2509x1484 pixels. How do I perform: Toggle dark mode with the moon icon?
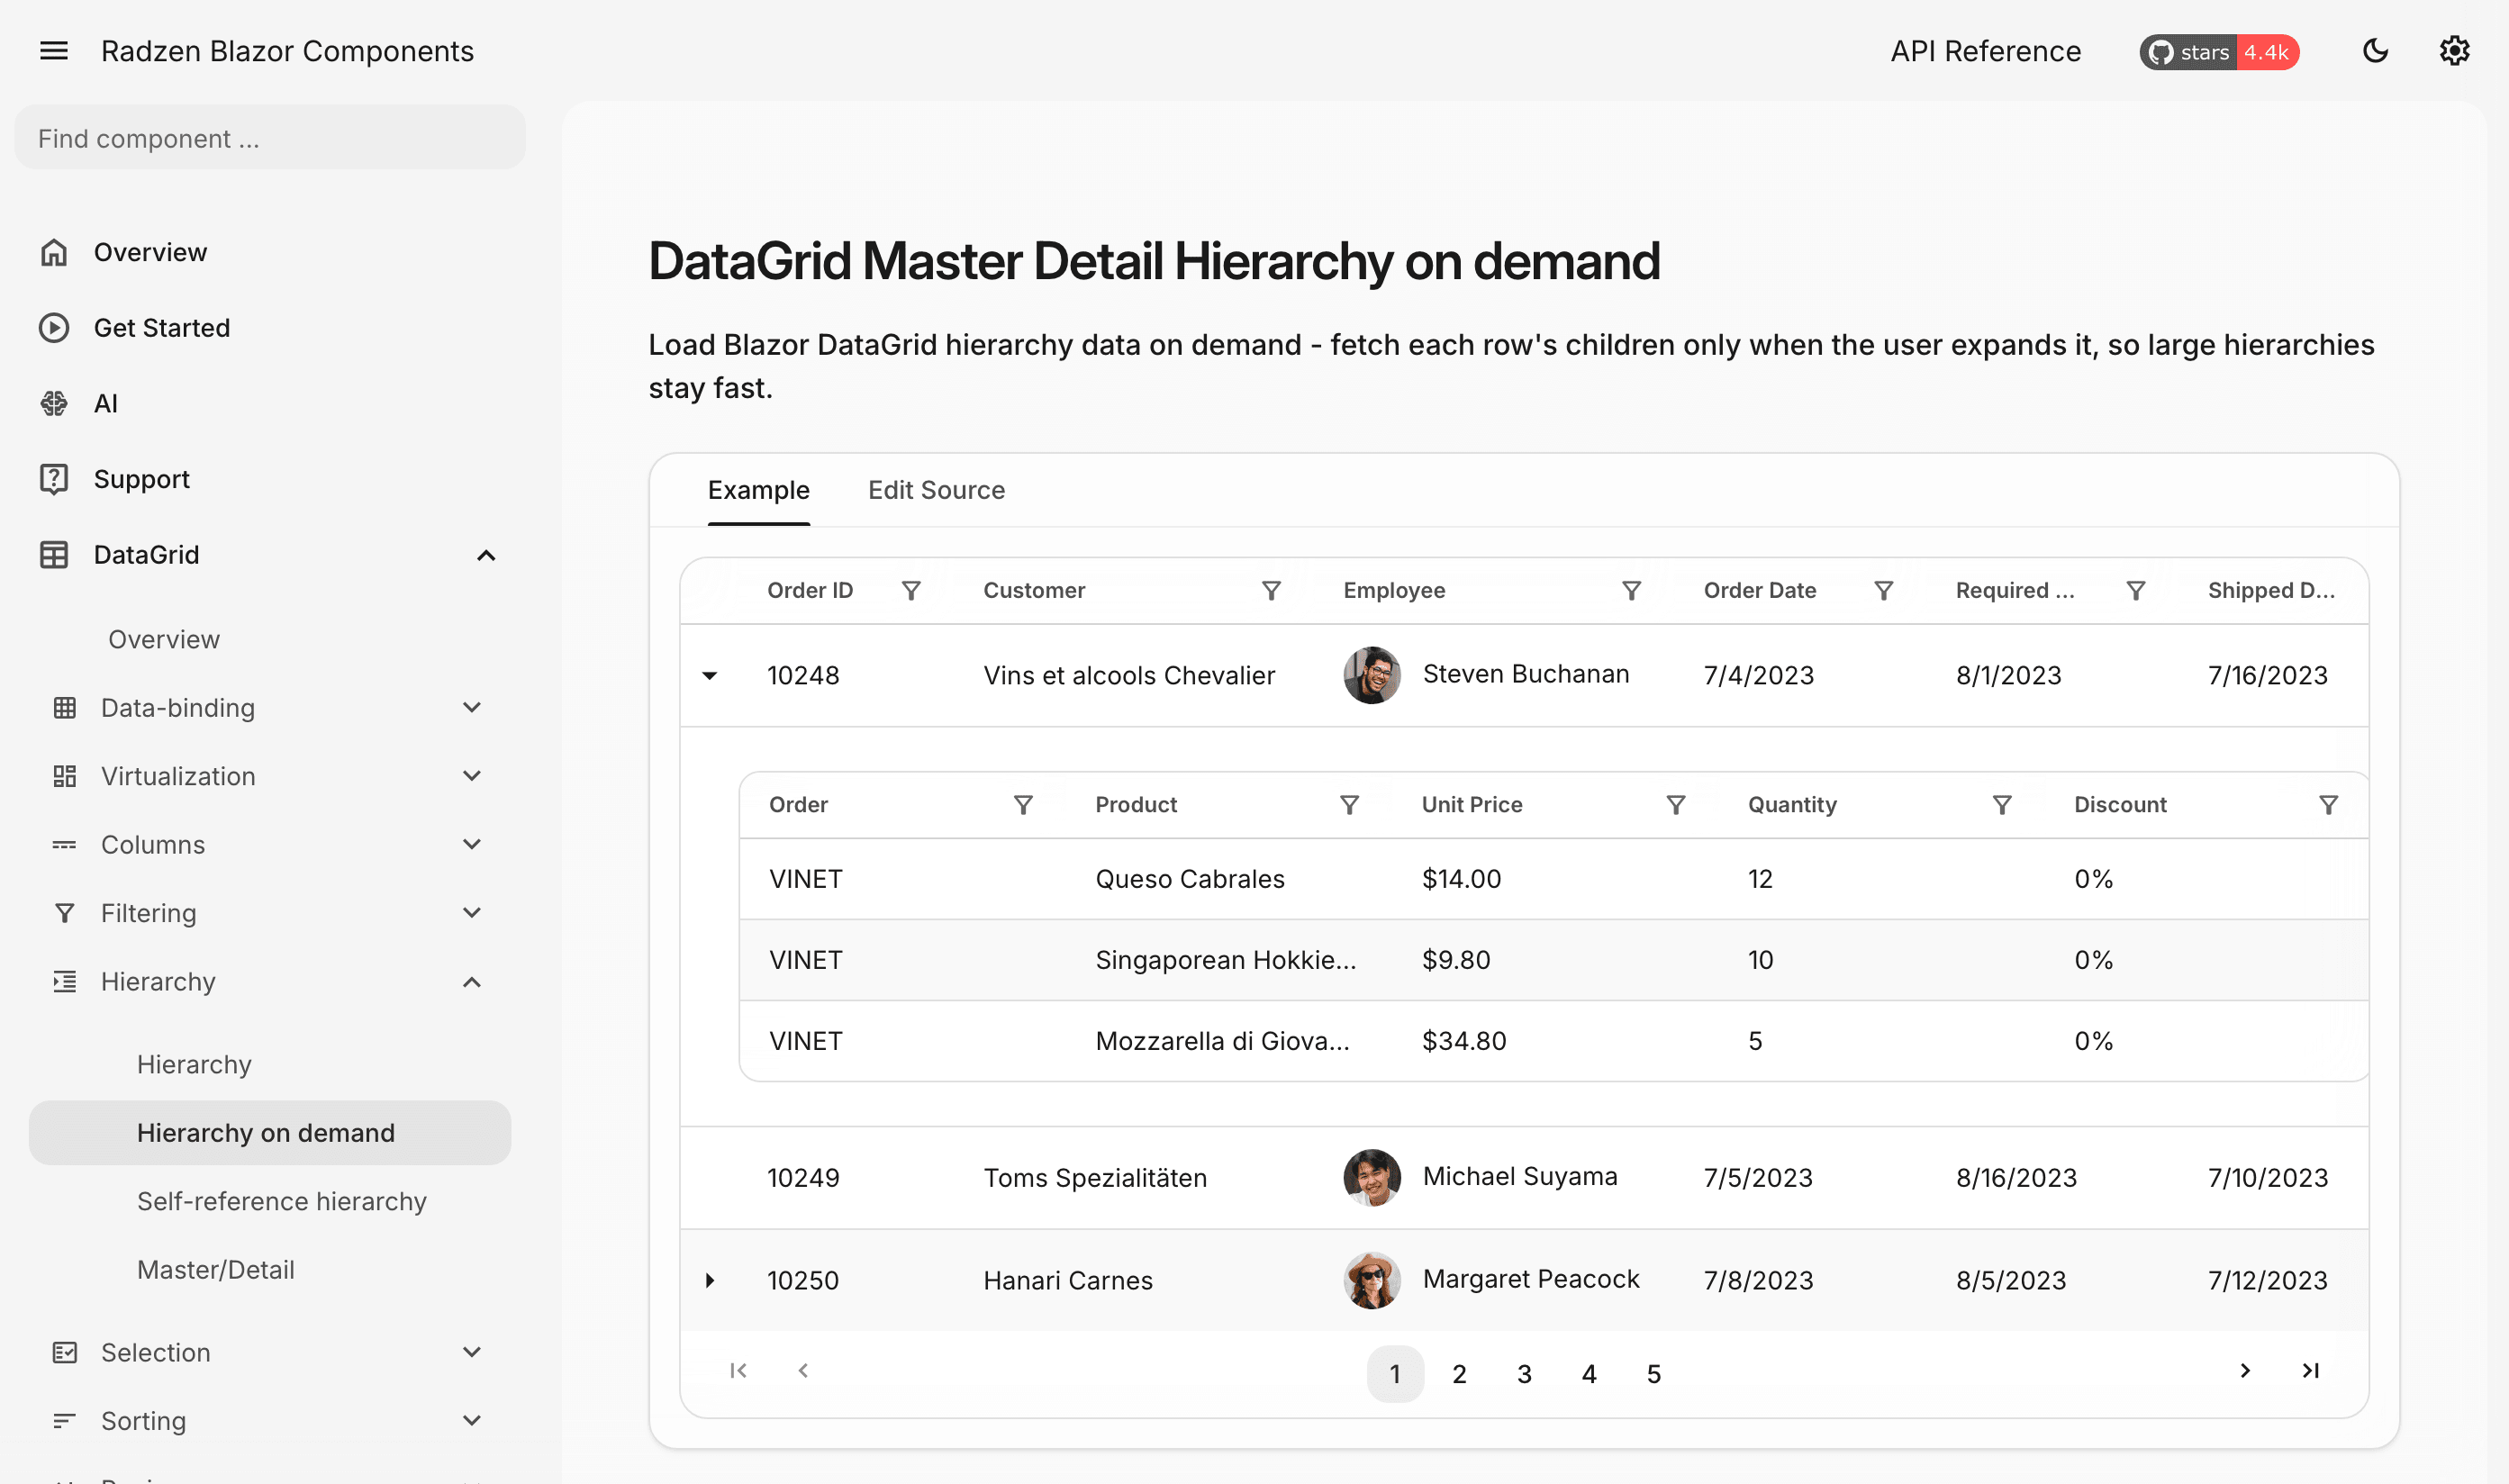(2375, 51)
